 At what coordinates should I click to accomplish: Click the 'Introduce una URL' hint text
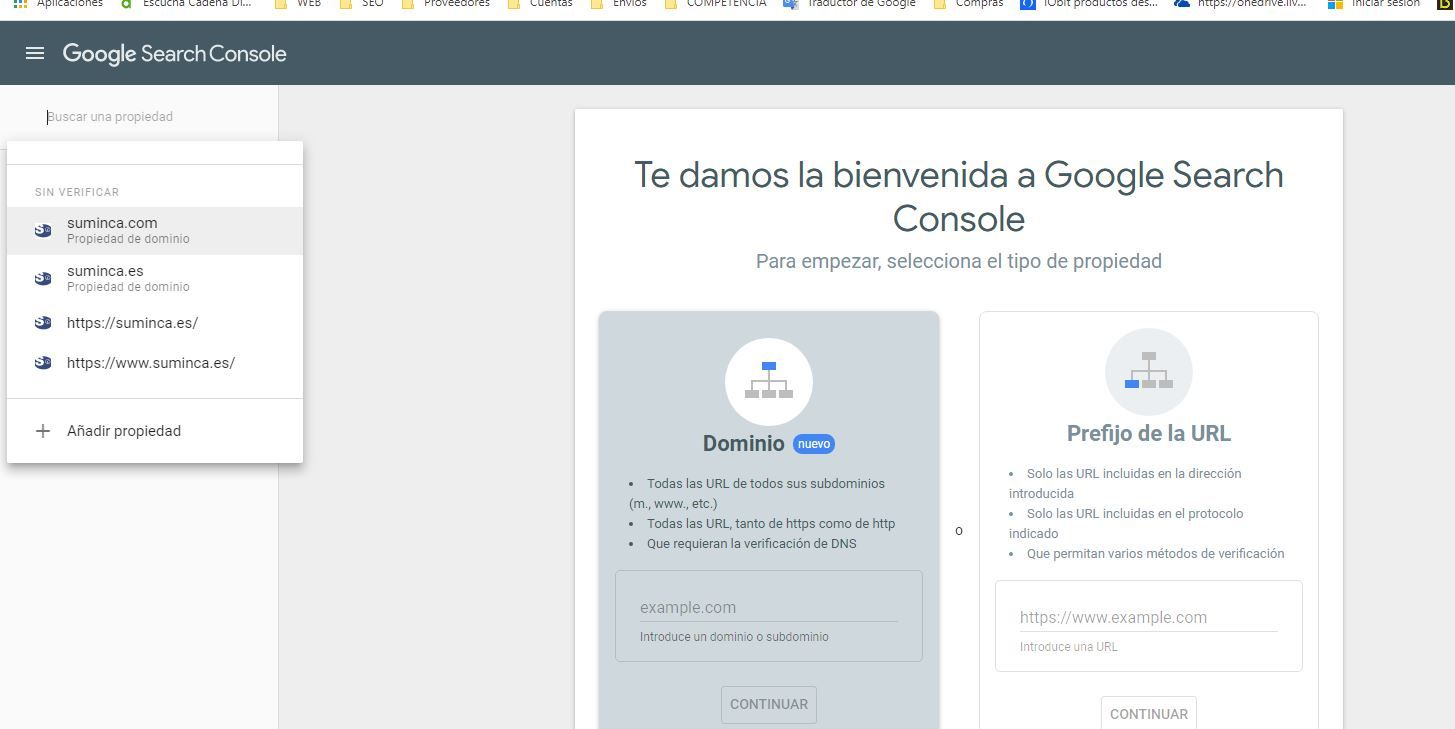(1069, 647)
